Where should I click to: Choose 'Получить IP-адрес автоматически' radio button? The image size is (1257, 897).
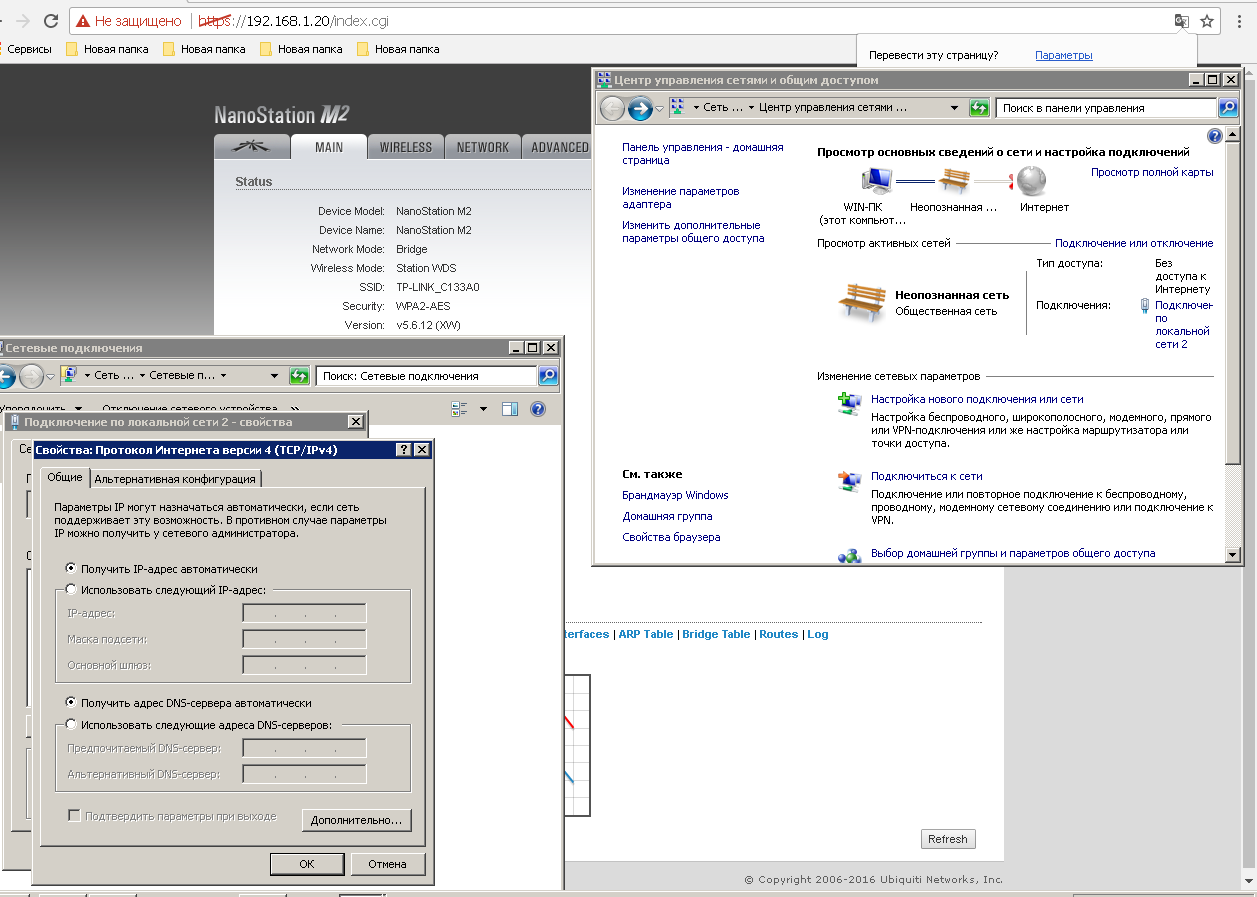click(x=71, y=568)
